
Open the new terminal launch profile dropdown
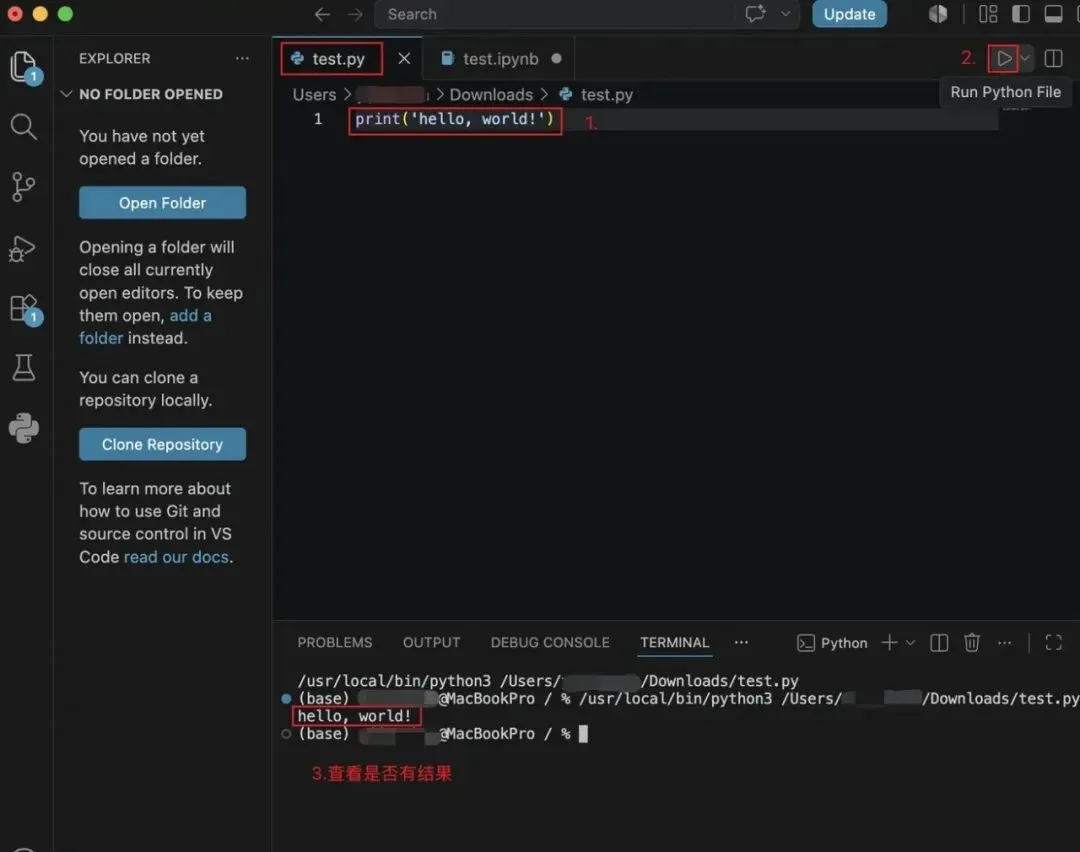pyautogui.click(x=911, y=643)
